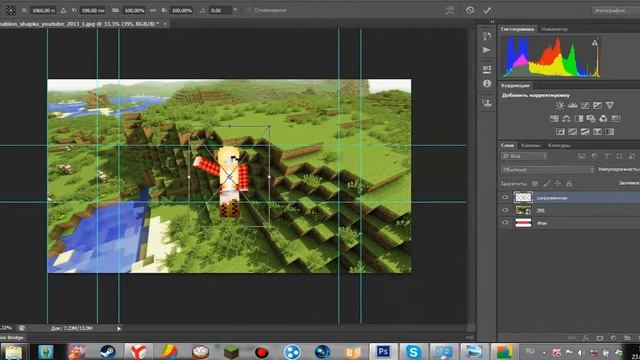Viewport: 640px width, 360px height.
Task: Filter layers by pixel layers
Action: coord(582,156)
